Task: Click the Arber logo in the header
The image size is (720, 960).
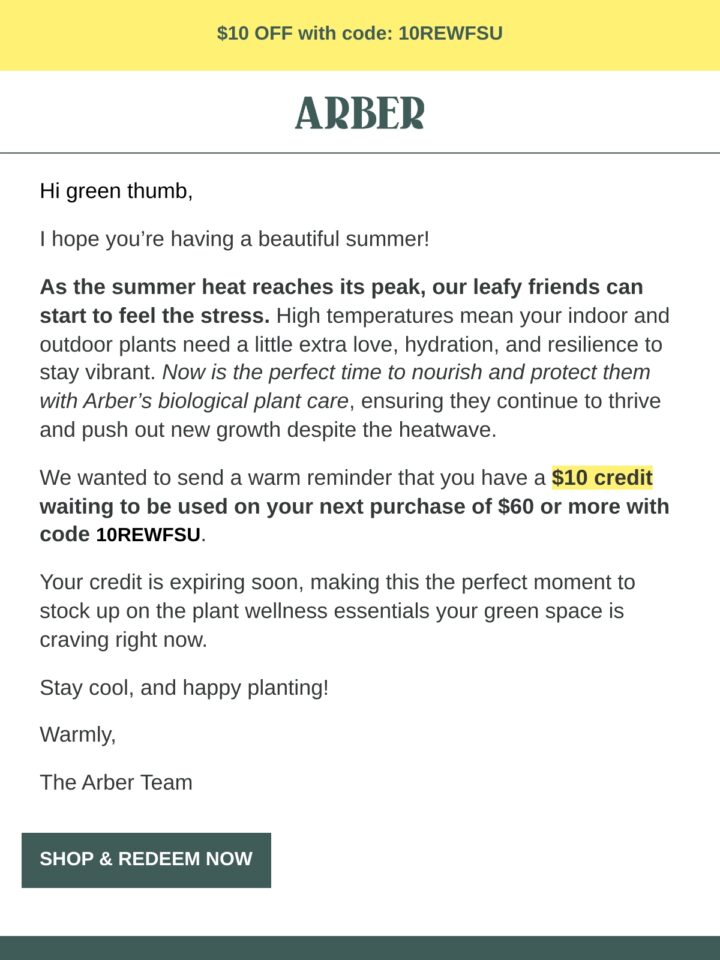Action: 359,113
